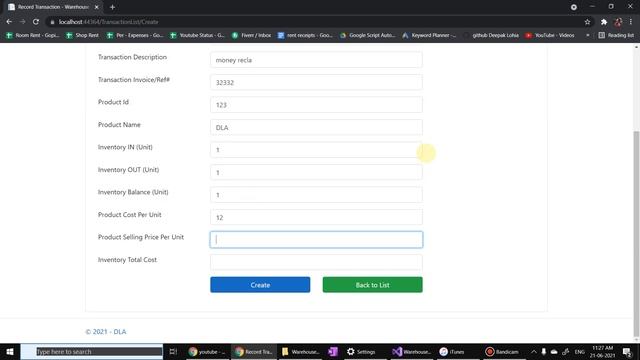Bookmark this page with star icon
This screenshot has width=640, height=360.
click(587, 22)
